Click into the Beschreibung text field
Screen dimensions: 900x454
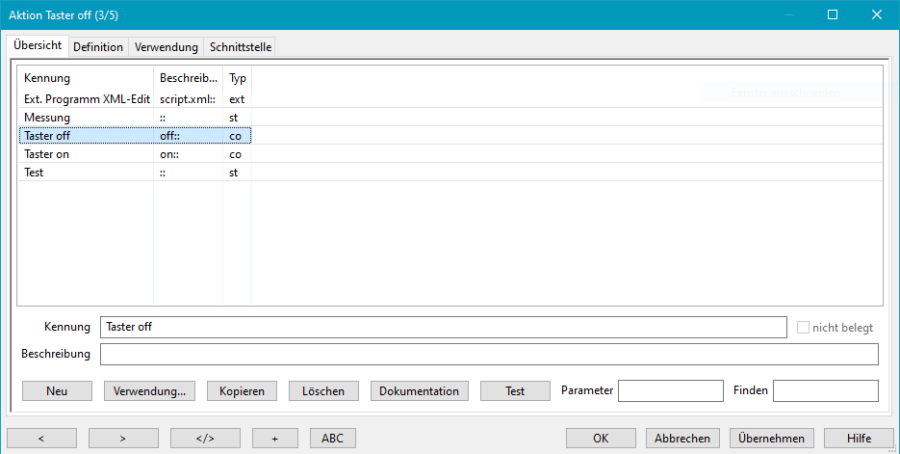coord(489,354)
